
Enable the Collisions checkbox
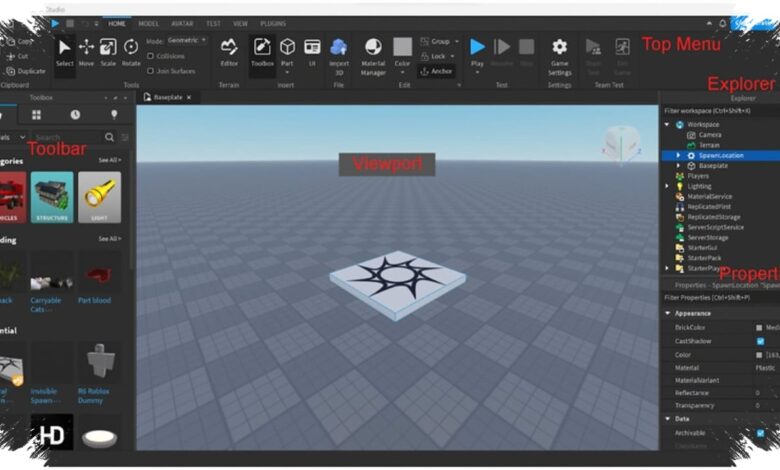tap(150, 56)
